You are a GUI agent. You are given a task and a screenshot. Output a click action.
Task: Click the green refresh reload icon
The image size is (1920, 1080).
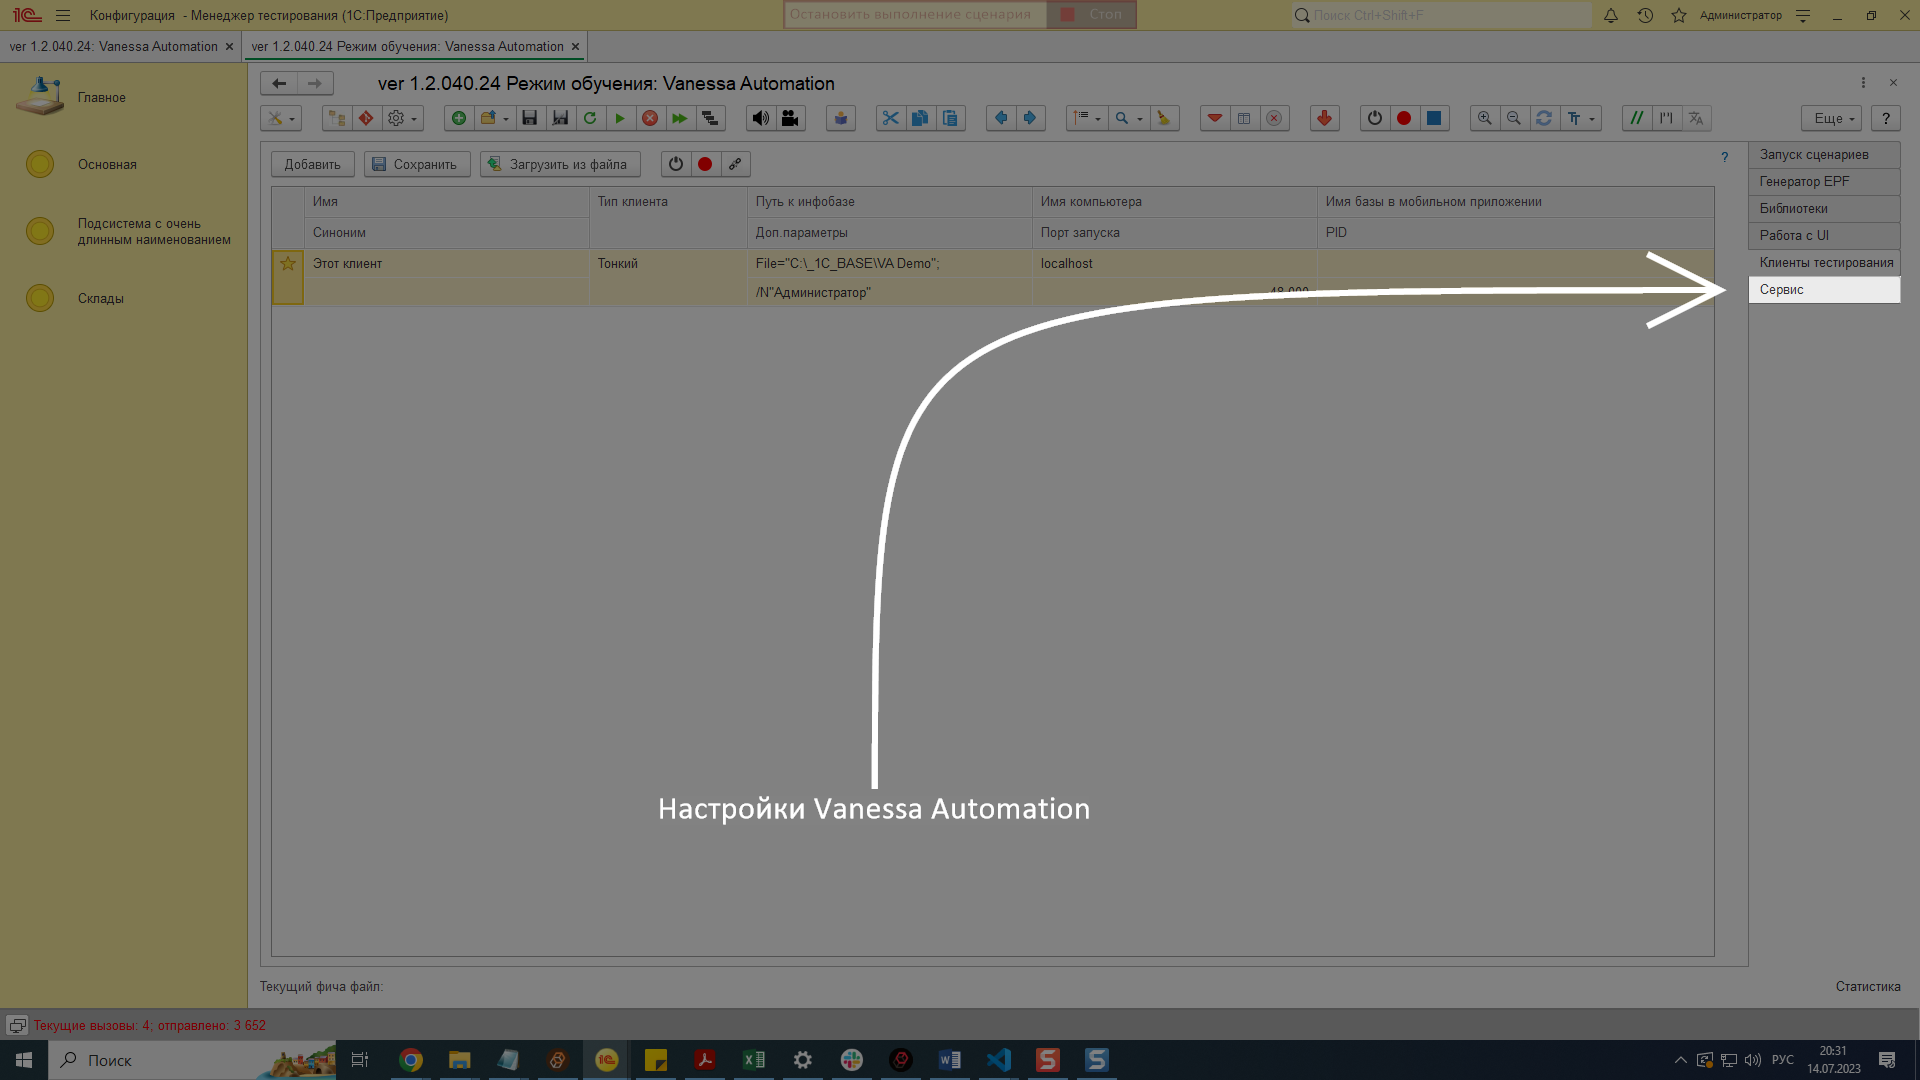[590, 118]
